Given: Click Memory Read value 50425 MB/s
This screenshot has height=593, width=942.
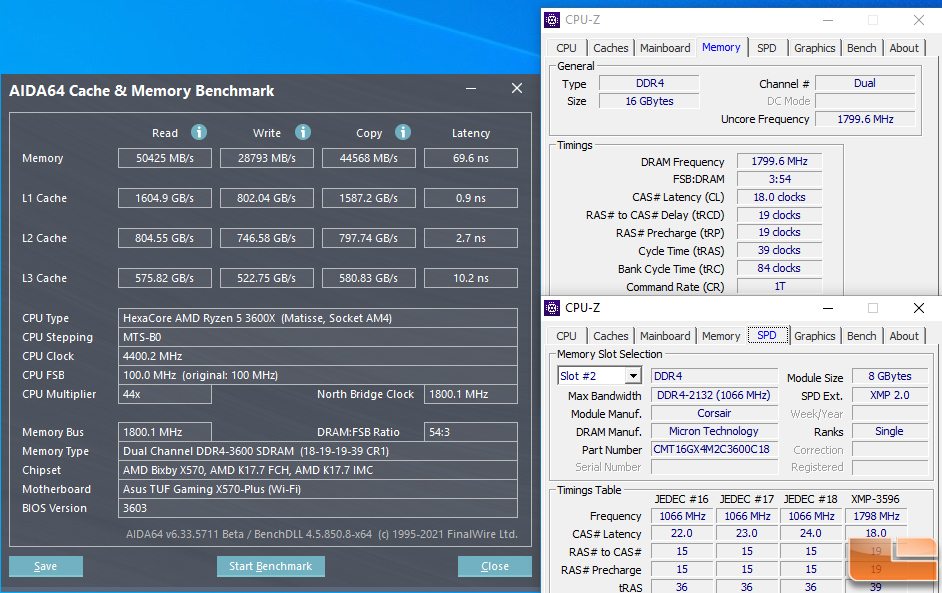Looking at the screenshot, I should 165,158.
